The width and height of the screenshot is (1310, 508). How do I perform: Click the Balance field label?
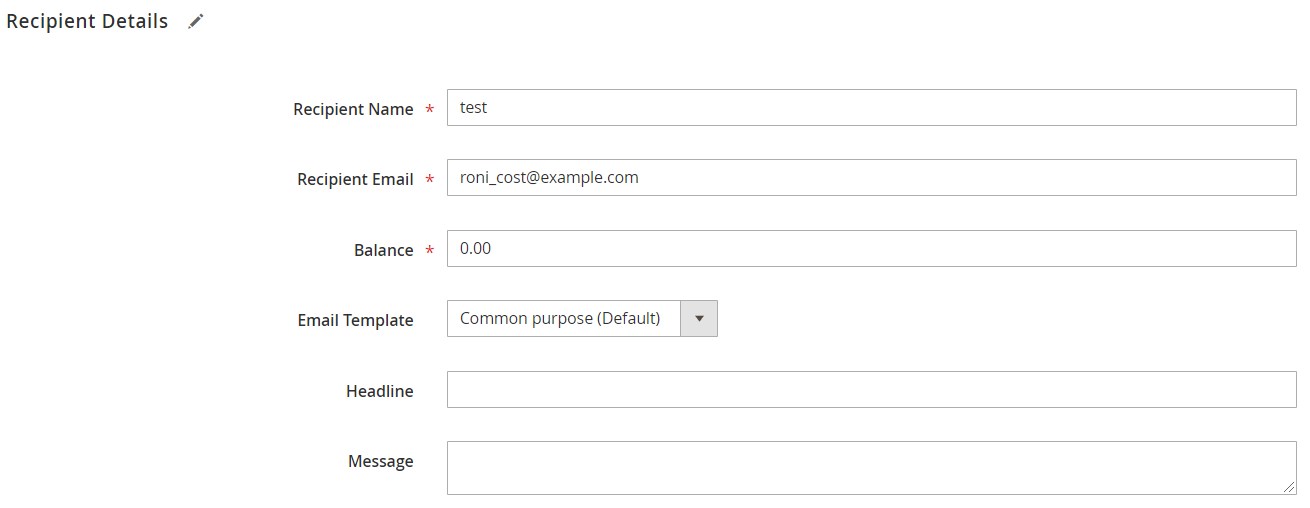pyautogui.click(x=383, y=251)
